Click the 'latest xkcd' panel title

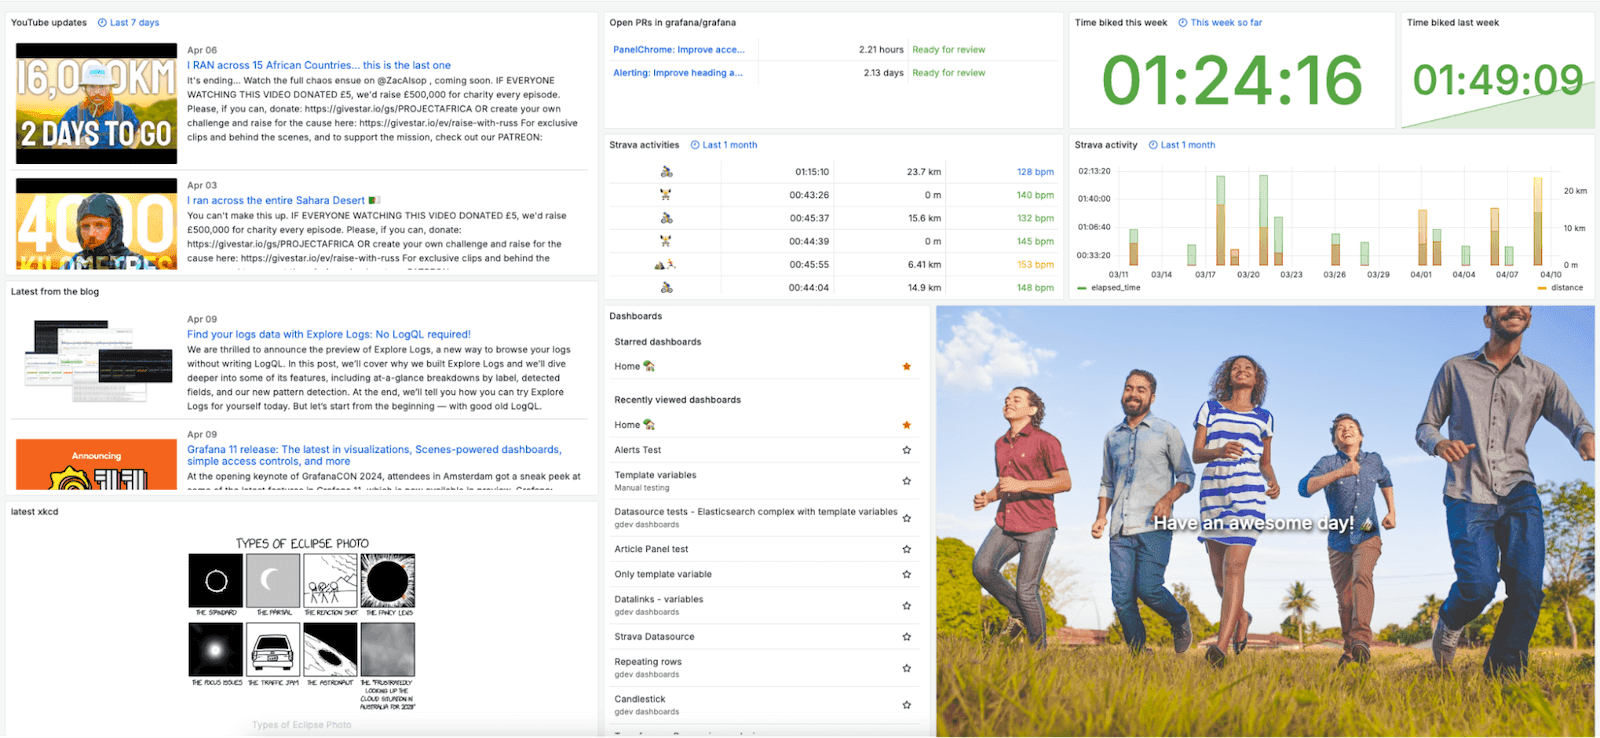tap(35, 512)
